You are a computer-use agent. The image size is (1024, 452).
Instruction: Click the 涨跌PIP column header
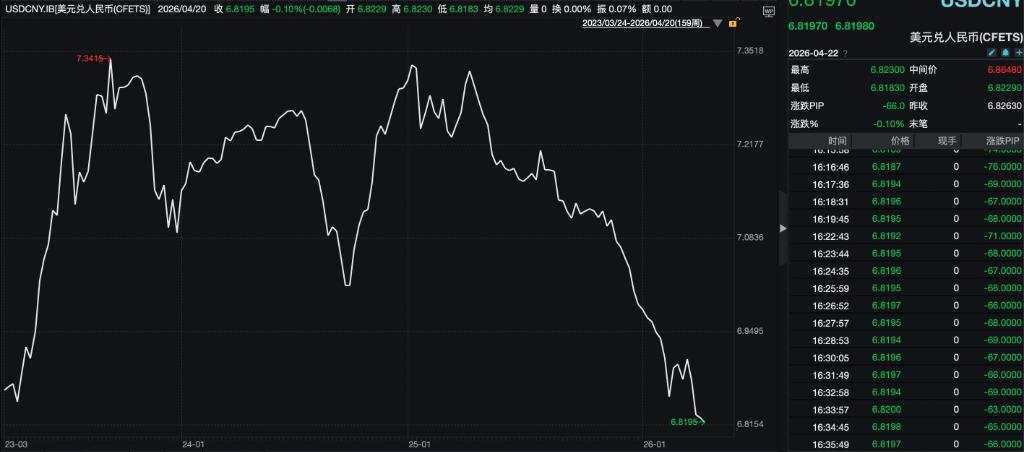click(x=1002, y=141)
